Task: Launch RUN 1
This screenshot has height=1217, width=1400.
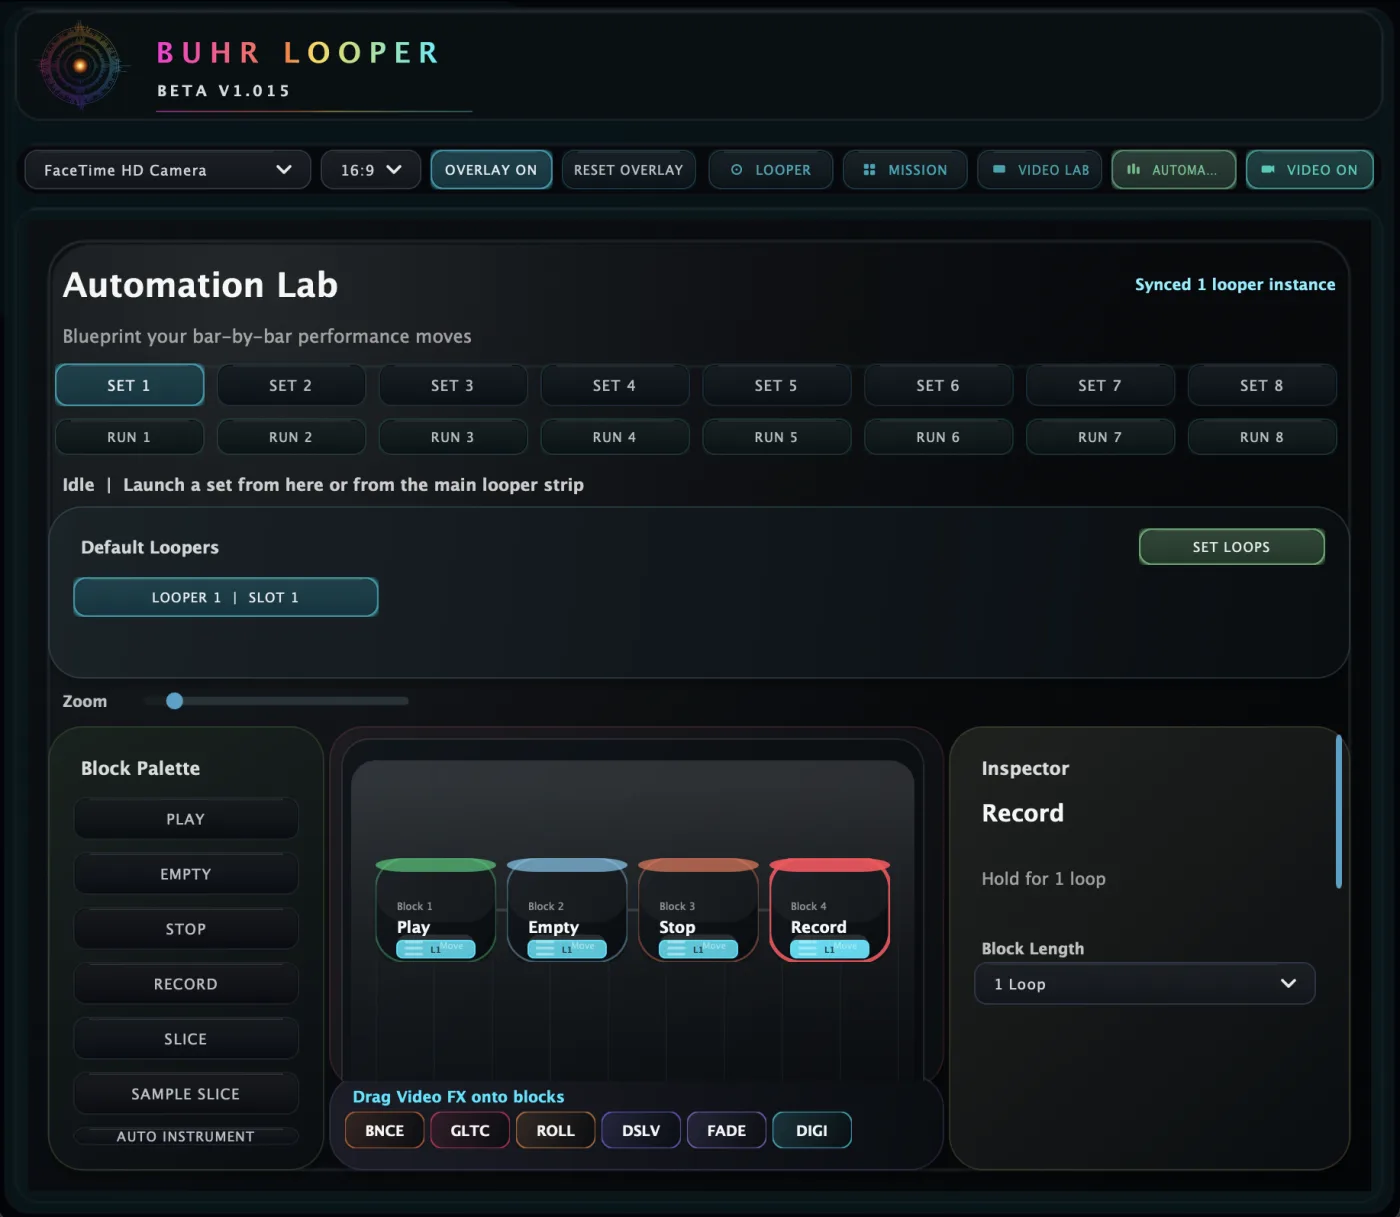Action: click(129, 437)
